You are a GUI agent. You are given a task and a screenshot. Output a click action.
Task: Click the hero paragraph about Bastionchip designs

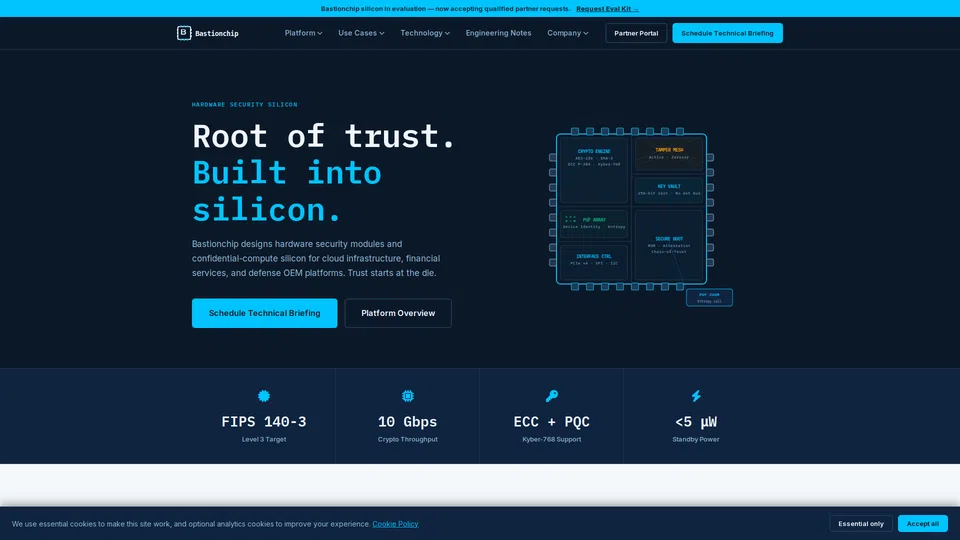pos(316,258)
